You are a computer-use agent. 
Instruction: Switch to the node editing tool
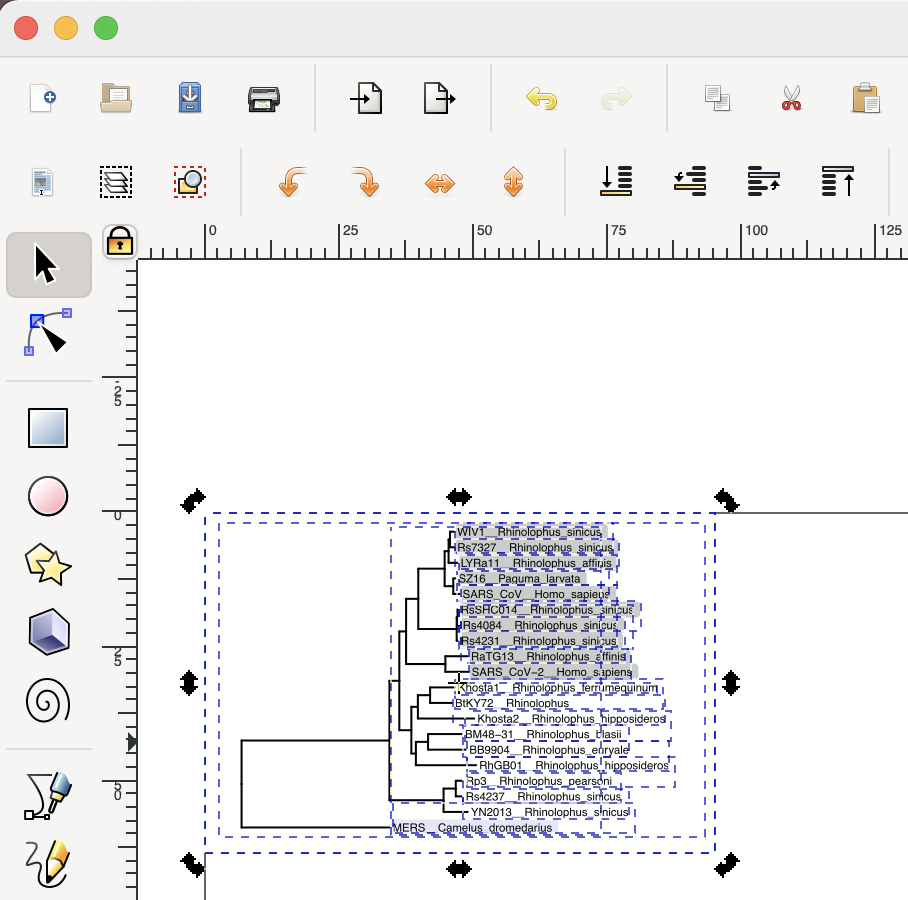pos(48,333)
